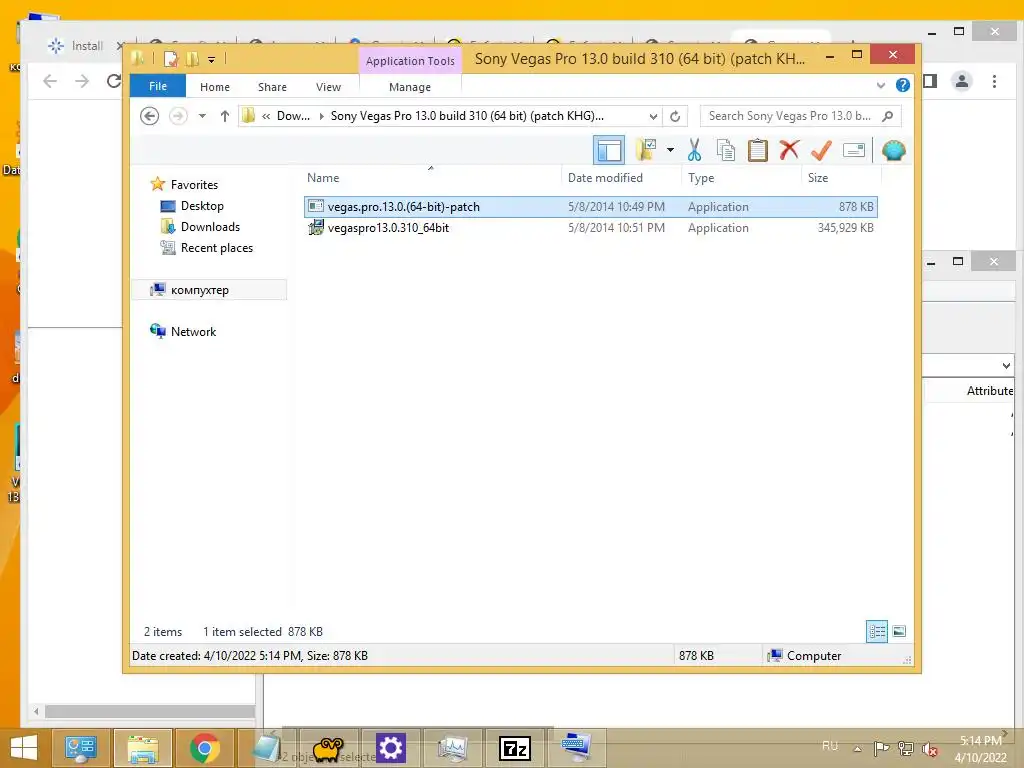Select the Application Tools contextual tab
1024x768 pixels.
(409, 61)
